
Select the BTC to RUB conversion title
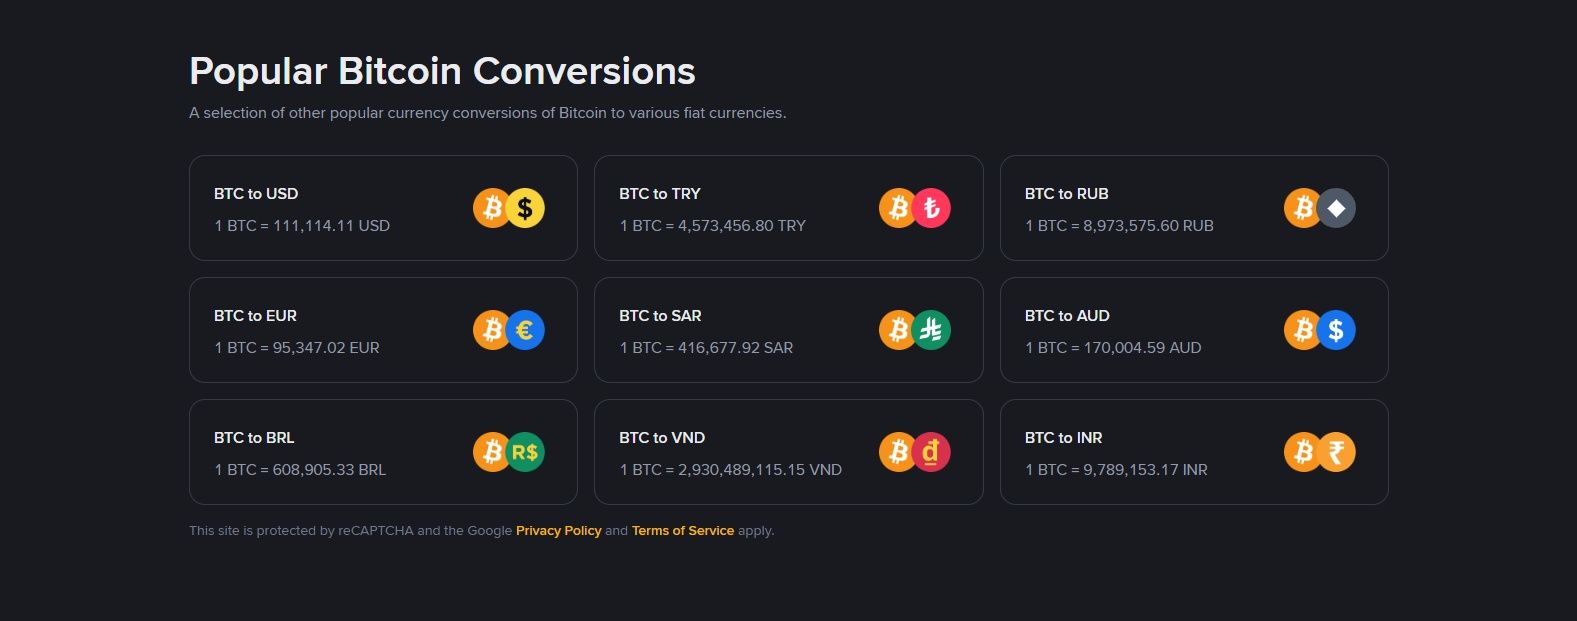point(1066,194)
